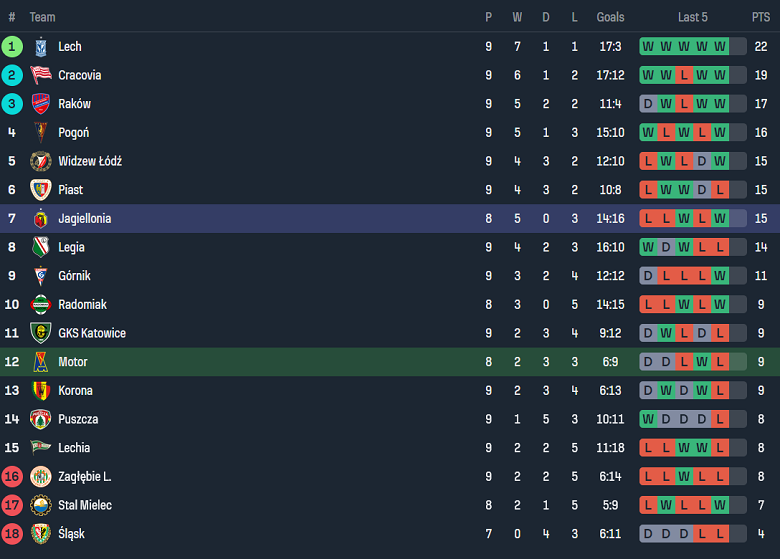Select the Widzew Łódź crest icon
The image size is (780, 559).
tap(41, 161)
